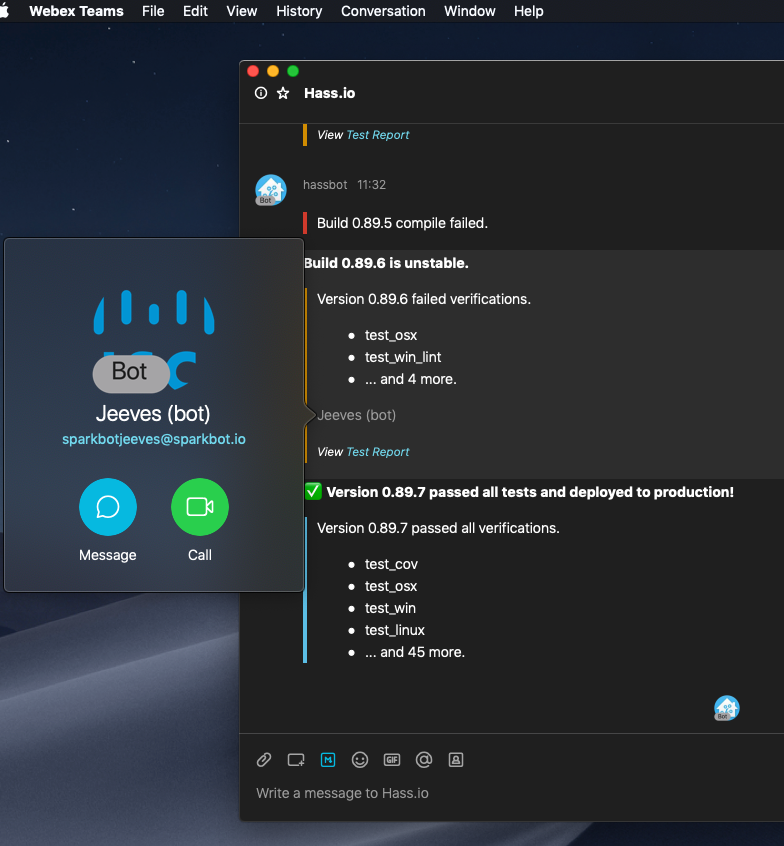Open Test Report link for build 0.89.6
Image resolution: width=784 pixels, height=846 pixels.
[x=377, y=452]
